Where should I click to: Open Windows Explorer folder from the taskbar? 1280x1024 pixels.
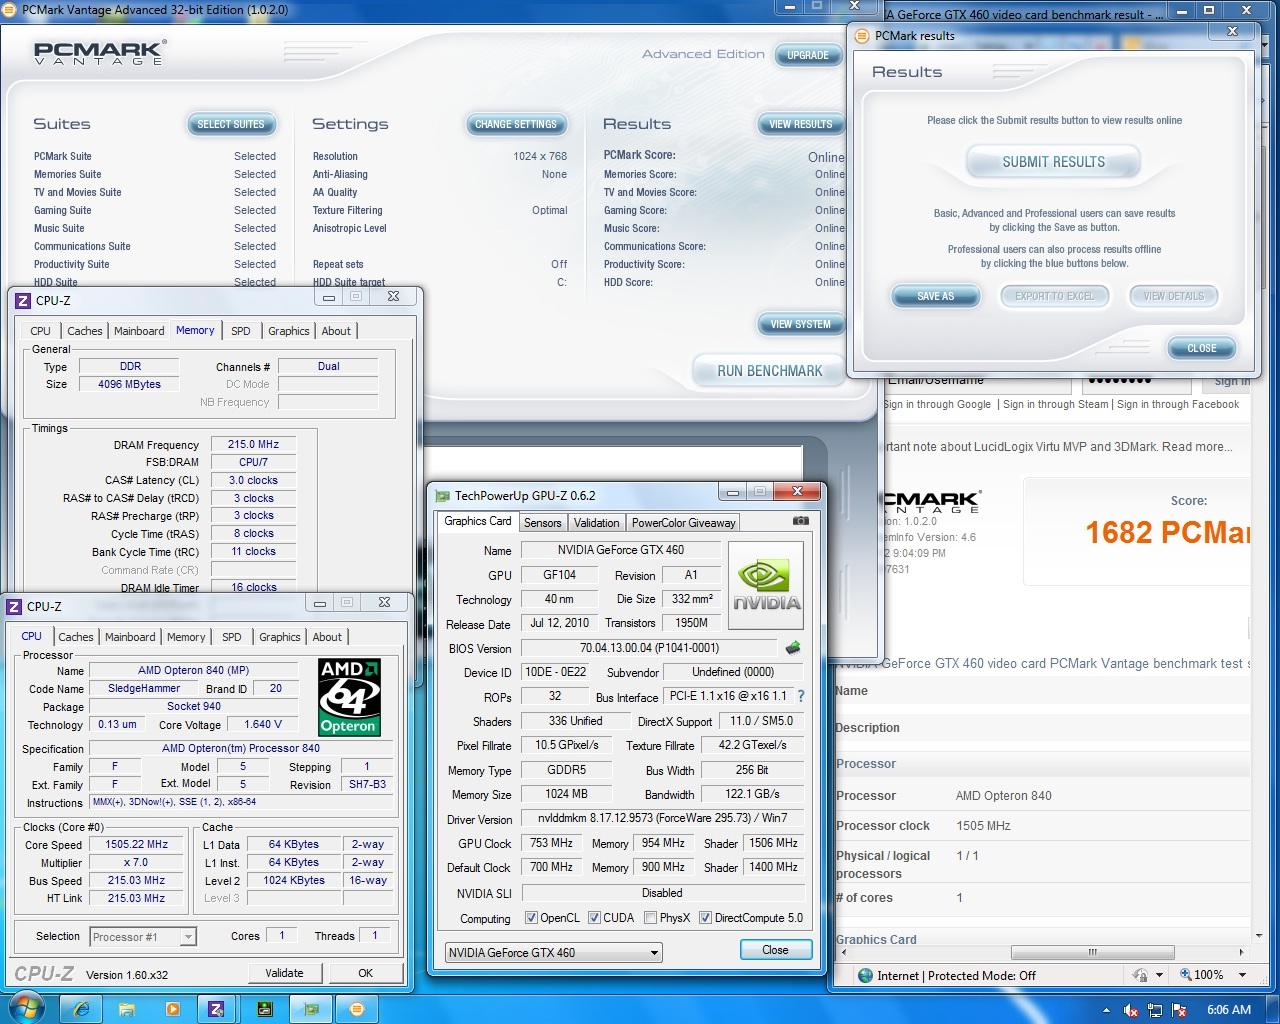click(x=127, y=1009)
